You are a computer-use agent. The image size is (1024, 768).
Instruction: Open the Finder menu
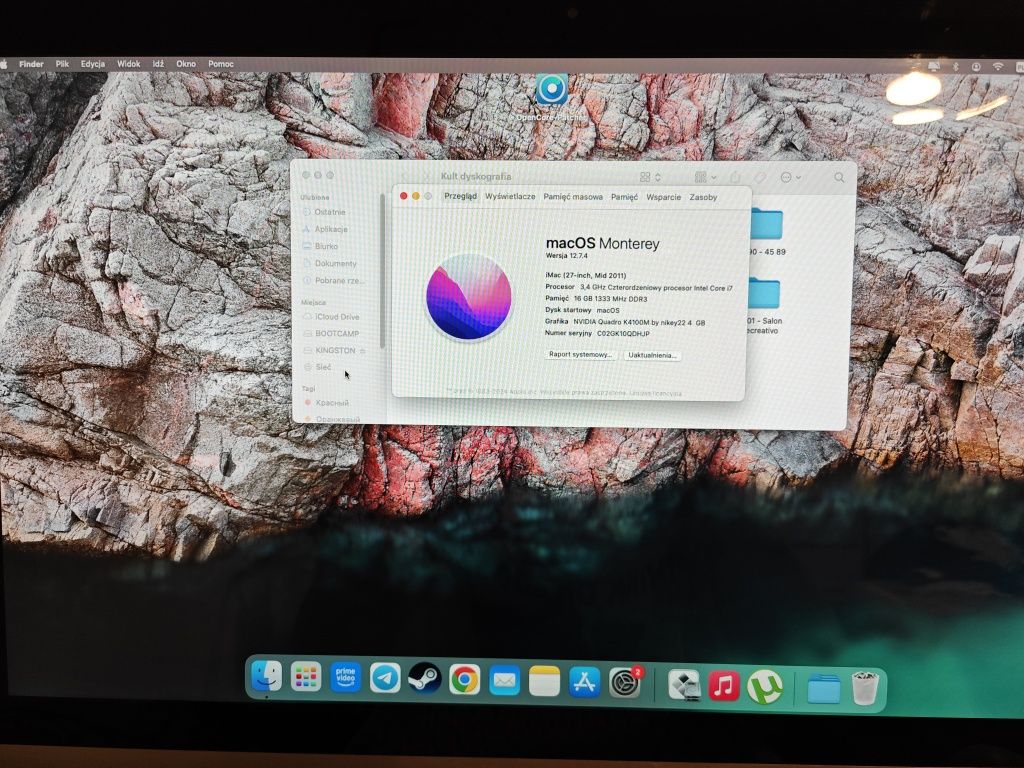31,64
